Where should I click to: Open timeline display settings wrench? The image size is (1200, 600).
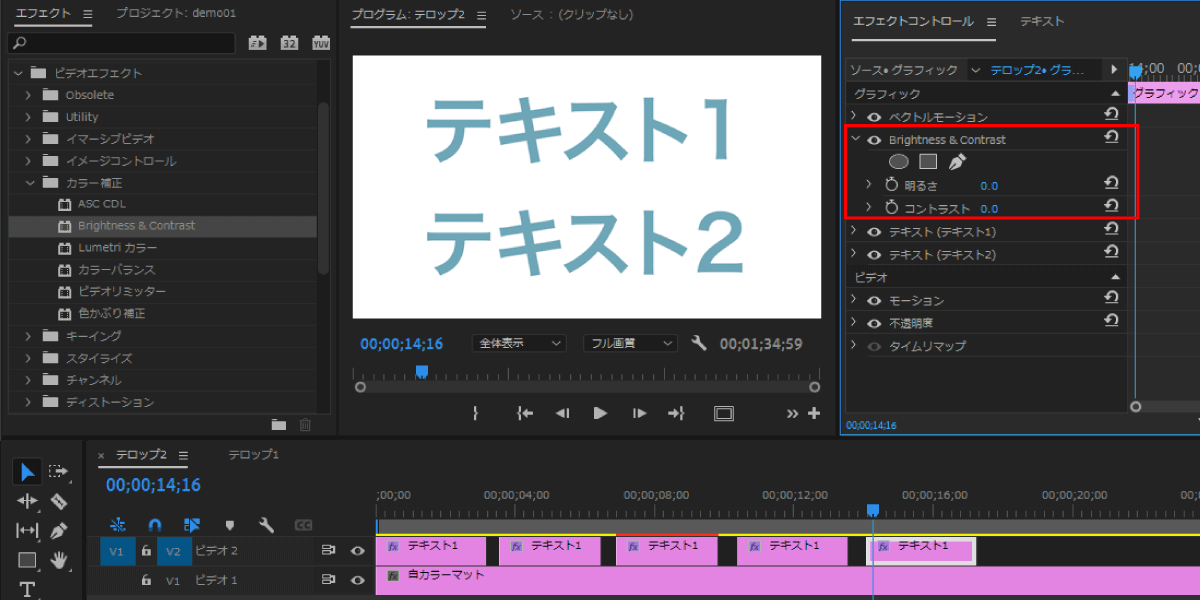point(266,524)
